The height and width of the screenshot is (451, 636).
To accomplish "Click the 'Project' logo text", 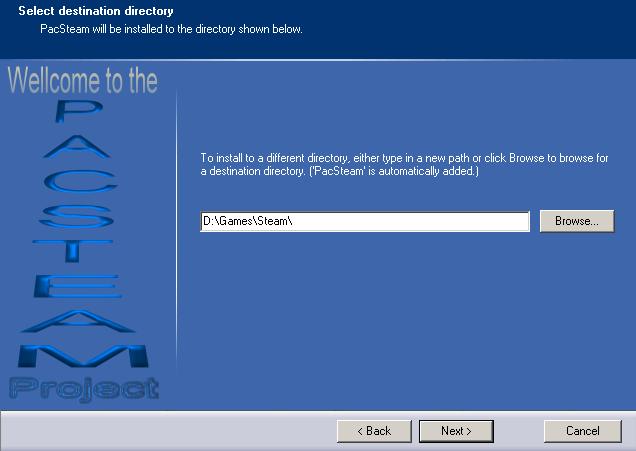I will coord(84,388).
